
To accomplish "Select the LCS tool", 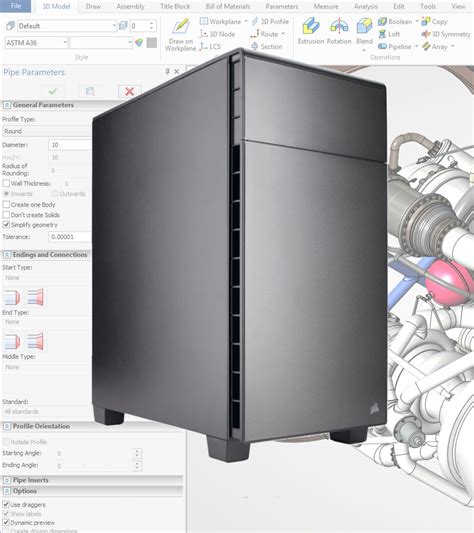I will (210, 47).
